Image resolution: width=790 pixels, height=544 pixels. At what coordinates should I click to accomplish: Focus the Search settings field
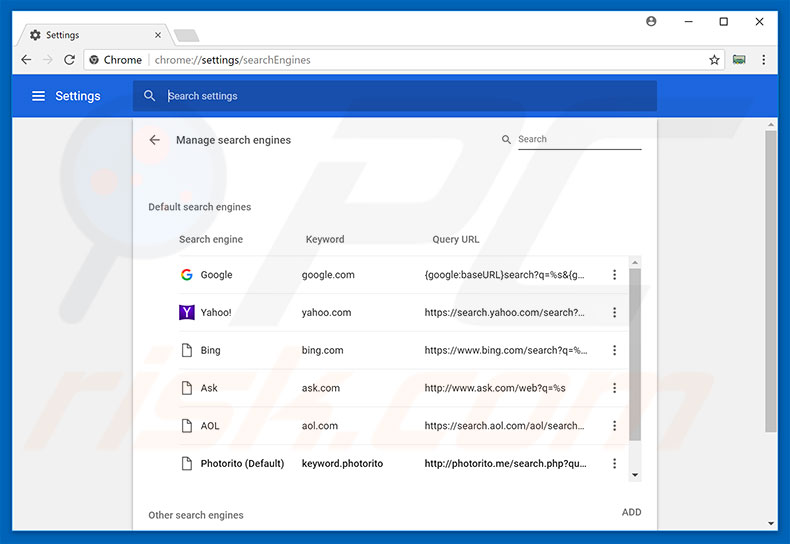pyautogui.click(x=400, y=96)
